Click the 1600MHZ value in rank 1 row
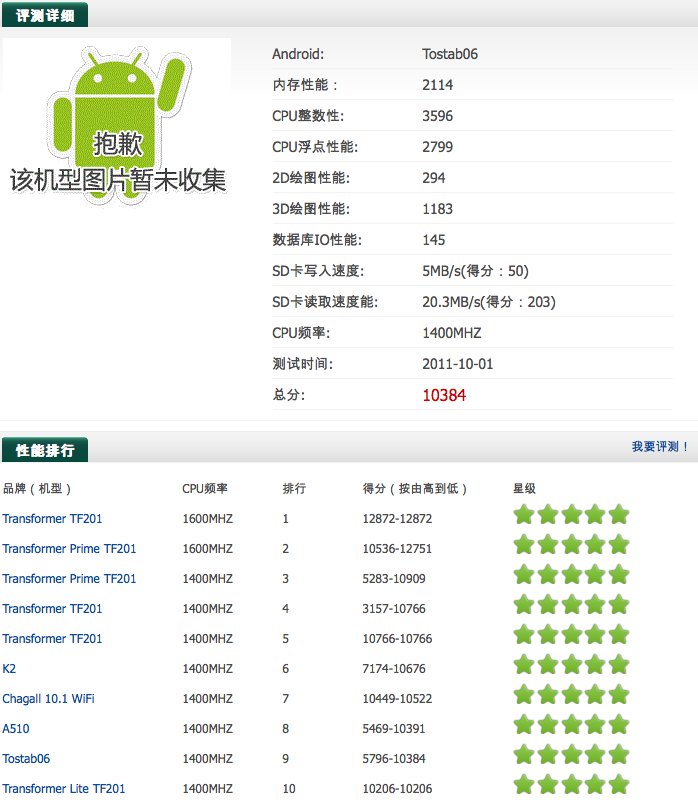This screenshot has width=698, height=804. [x=208, y=519]
